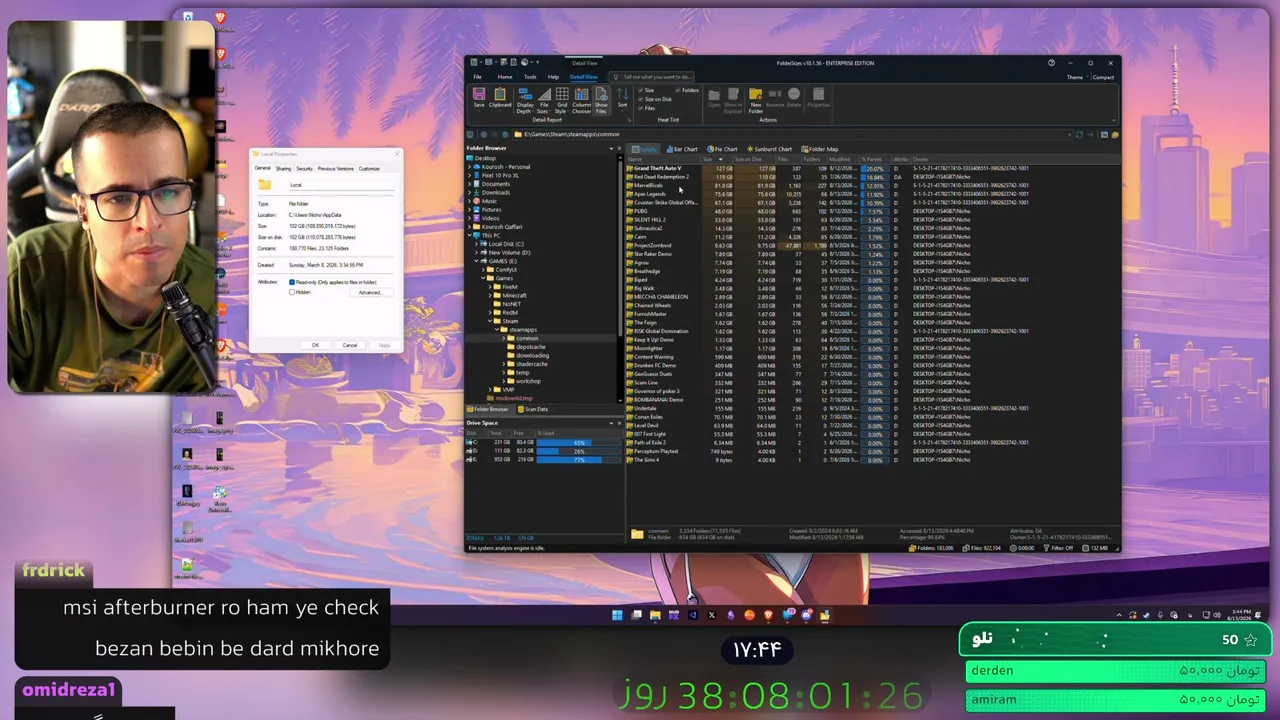Image resolution: width=1280 pixels, height=720 pixels.
Task: Open the Display Depth option
Action: coord(525,100)
